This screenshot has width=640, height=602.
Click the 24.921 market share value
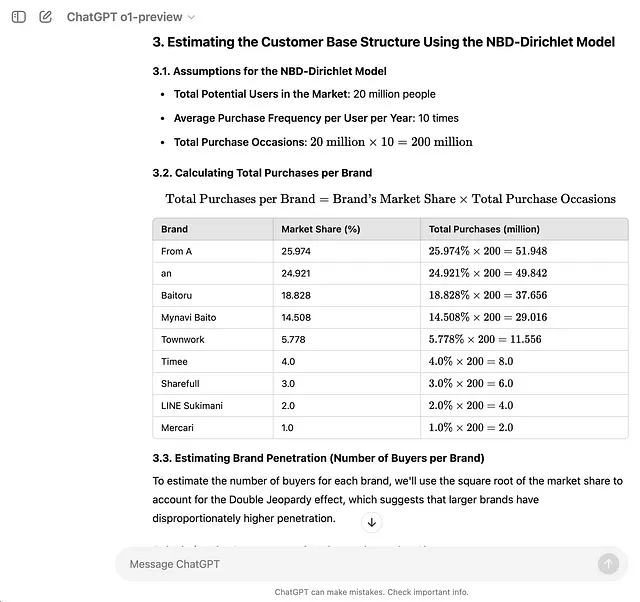(296, 273)
